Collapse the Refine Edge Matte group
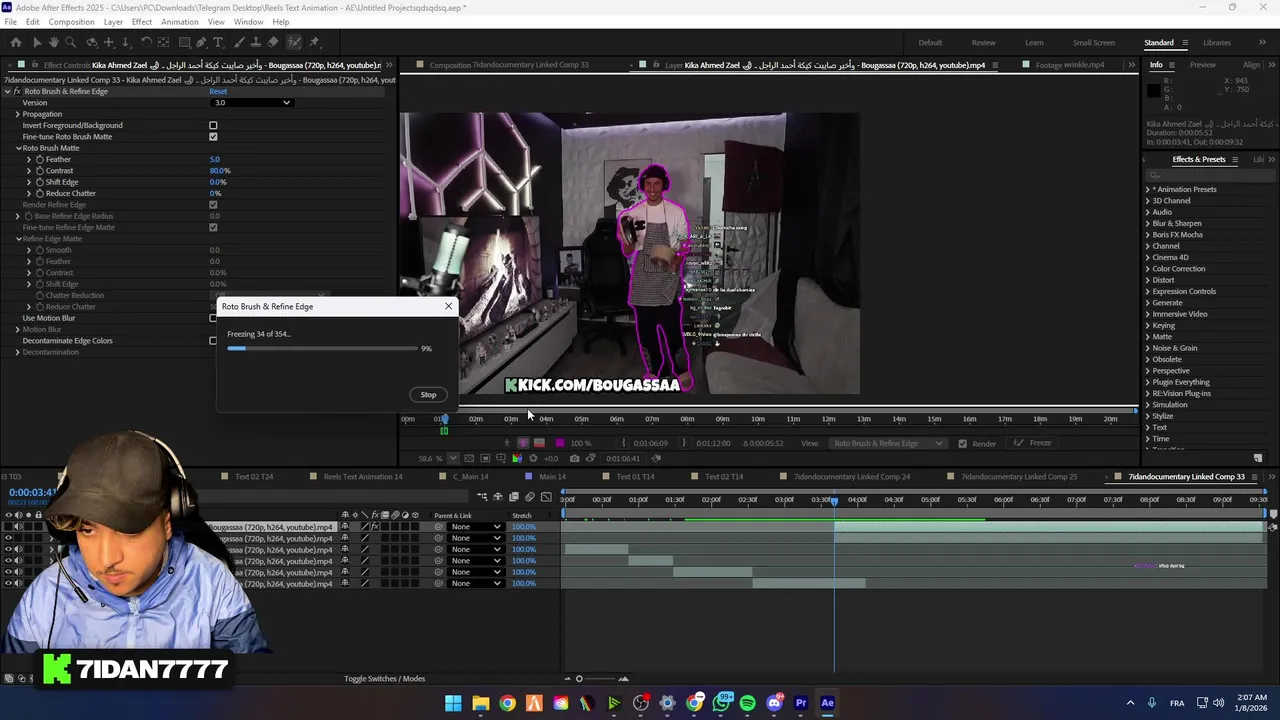The height and width of the screenshot is (720, 1280). tap(18, 239)
